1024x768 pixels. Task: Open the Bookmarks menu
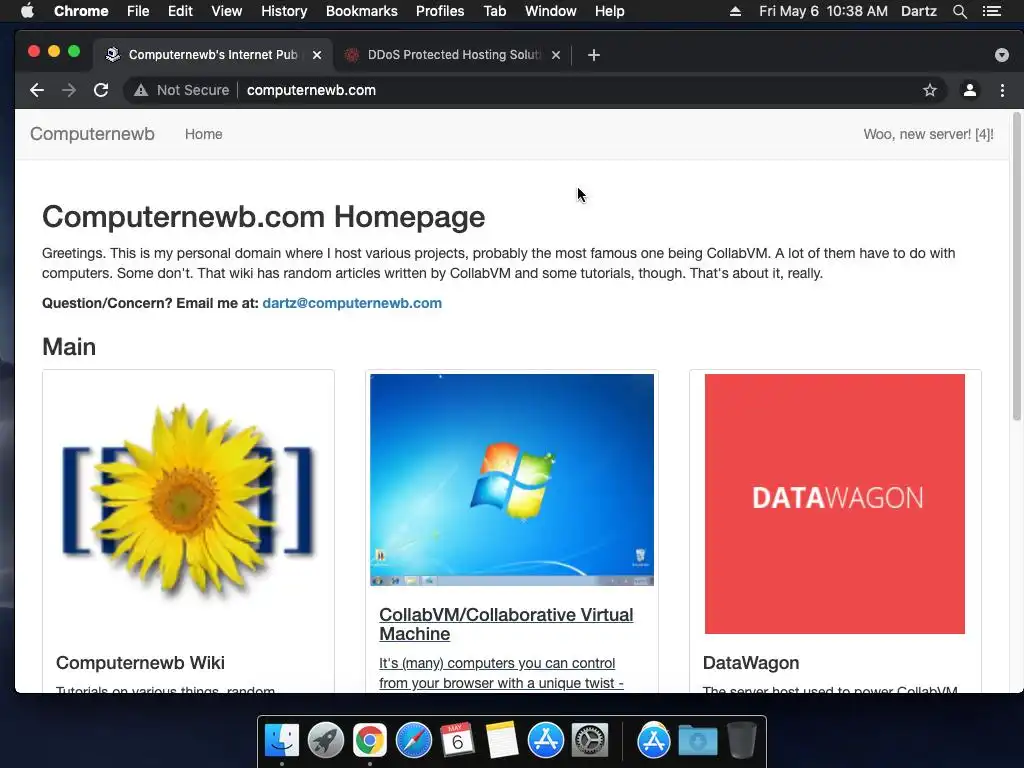(362, 11)
